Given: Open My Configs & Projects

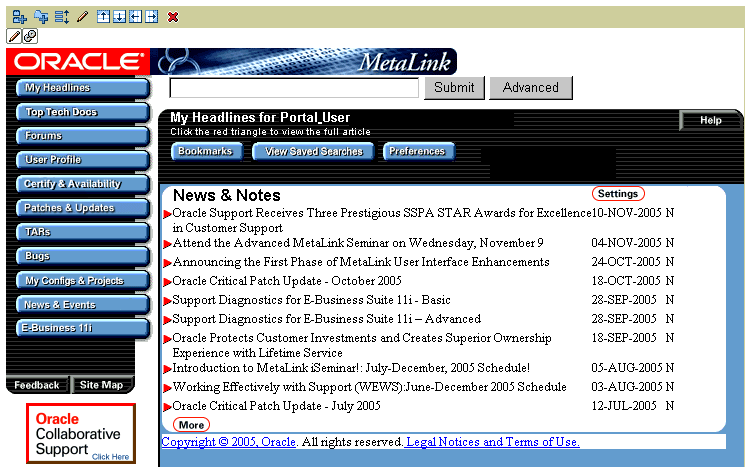Looking at the screenshot, I should (82, 281).
